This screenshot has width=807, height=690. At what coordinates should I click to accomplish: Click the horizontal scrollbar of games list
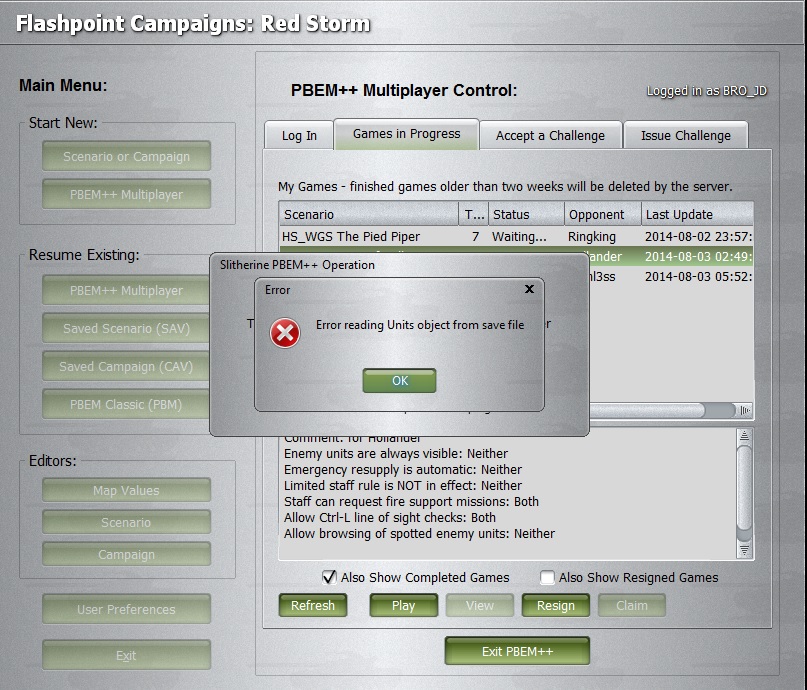(x=647, y=410)
